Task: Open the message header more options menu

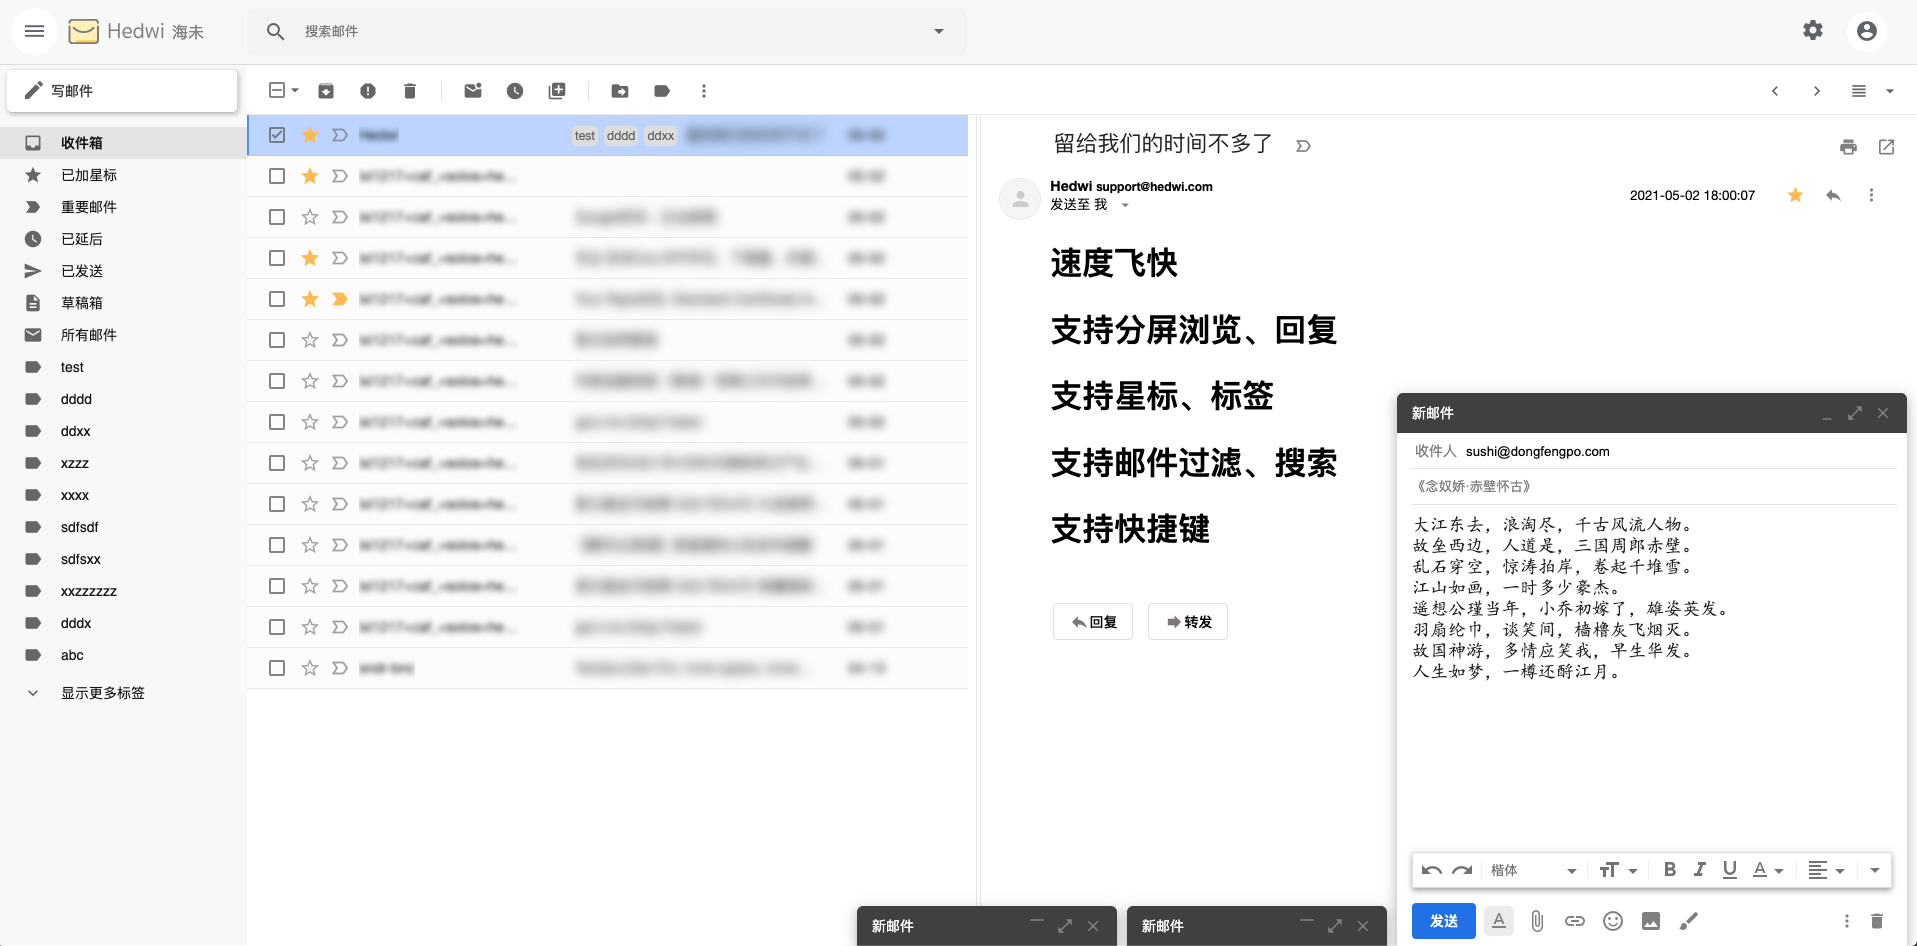Action: pos(1871,195)
